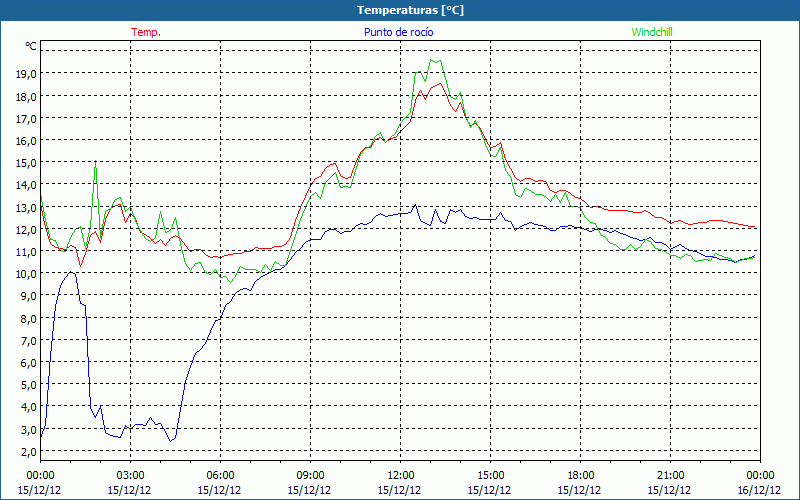Click the 10,0 value on the y-axis
The width and height of the screenshot is (800, 500).
point(26,274)
